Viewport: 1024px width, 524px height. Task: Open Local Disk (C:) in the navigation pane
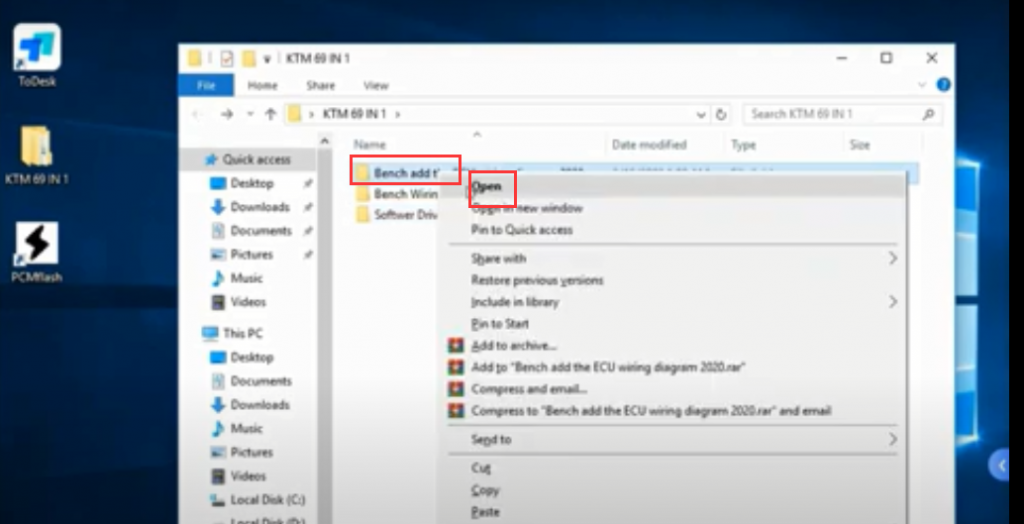pos(267,500)
